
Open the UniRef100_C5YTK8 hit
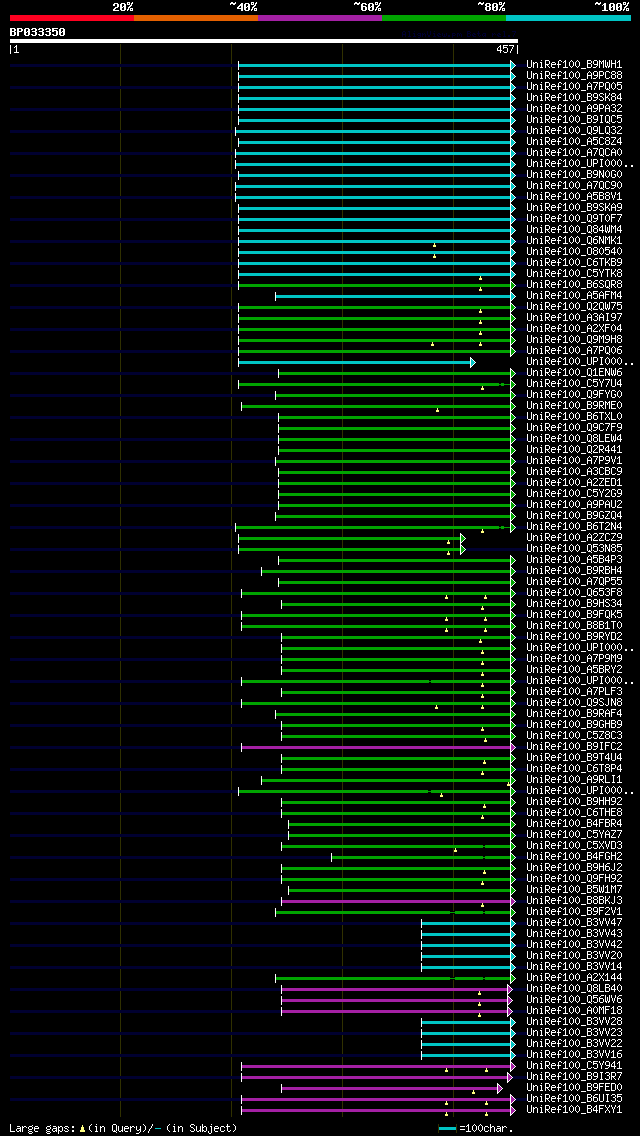coord(574,274)
